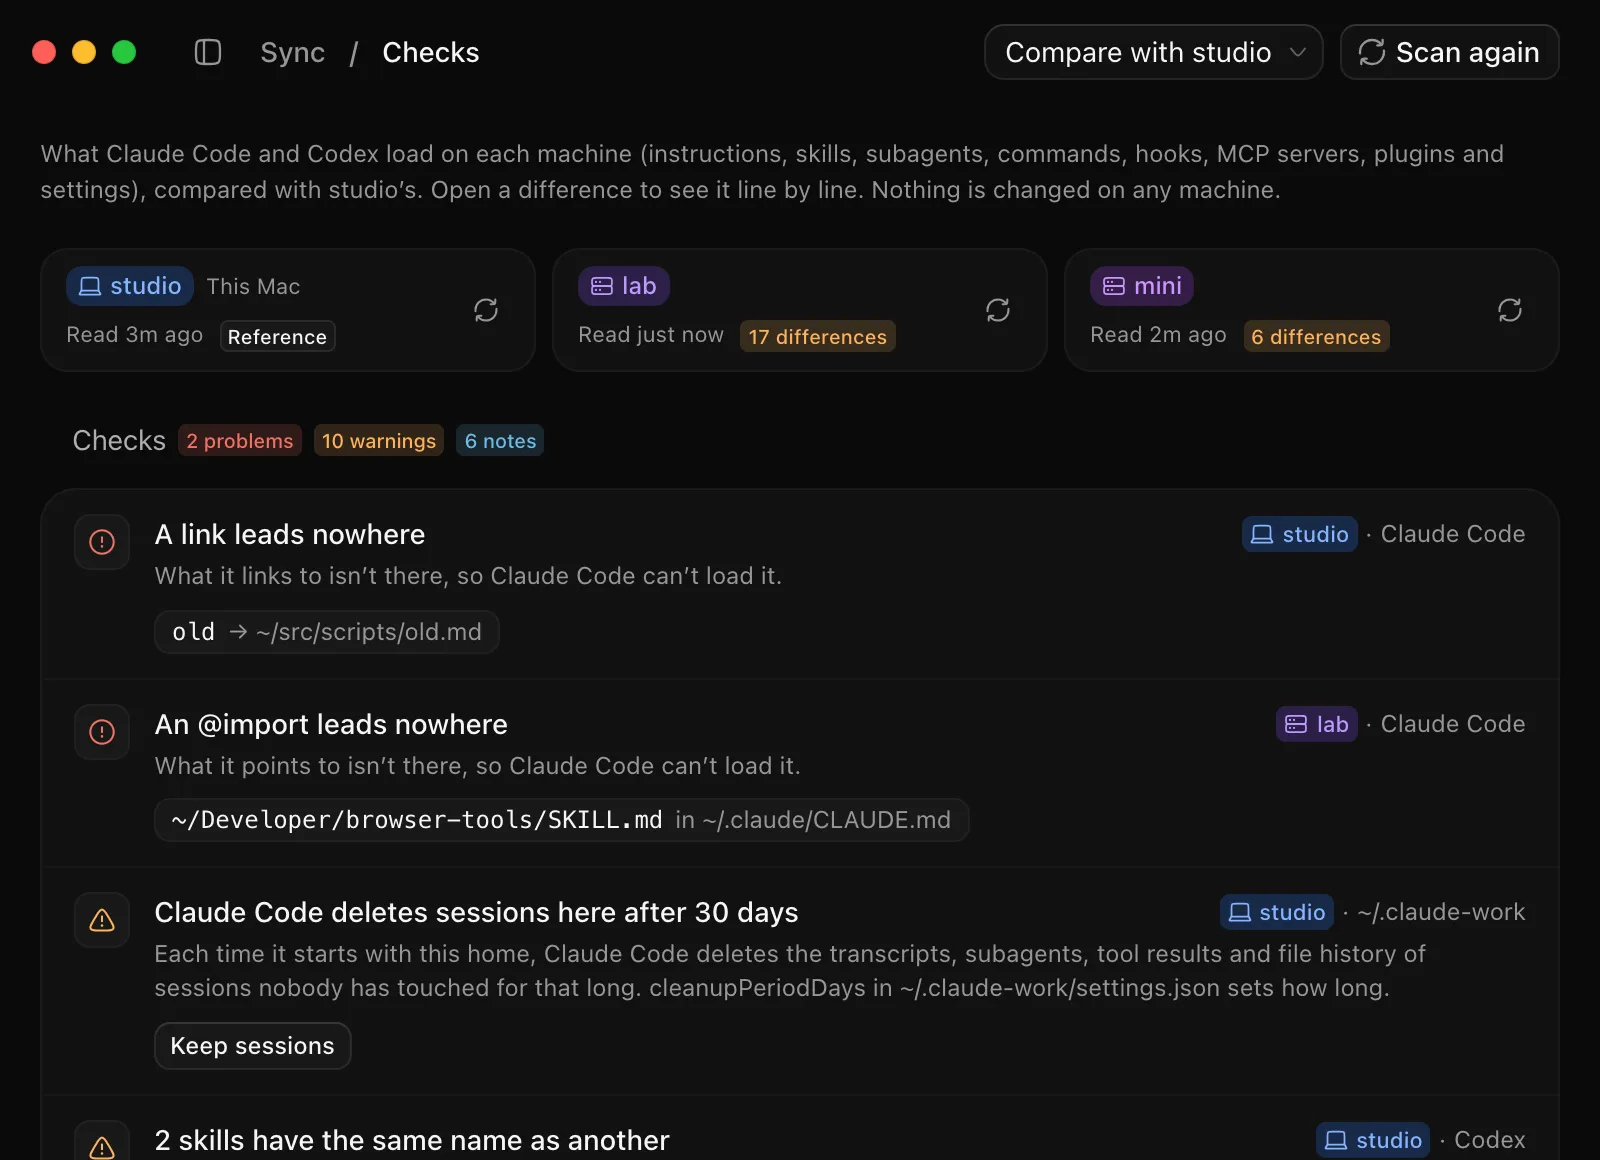Click studio tag on the '2 skills' row
This screenshot has width=1600, height=1160.
point(1373,1140)
